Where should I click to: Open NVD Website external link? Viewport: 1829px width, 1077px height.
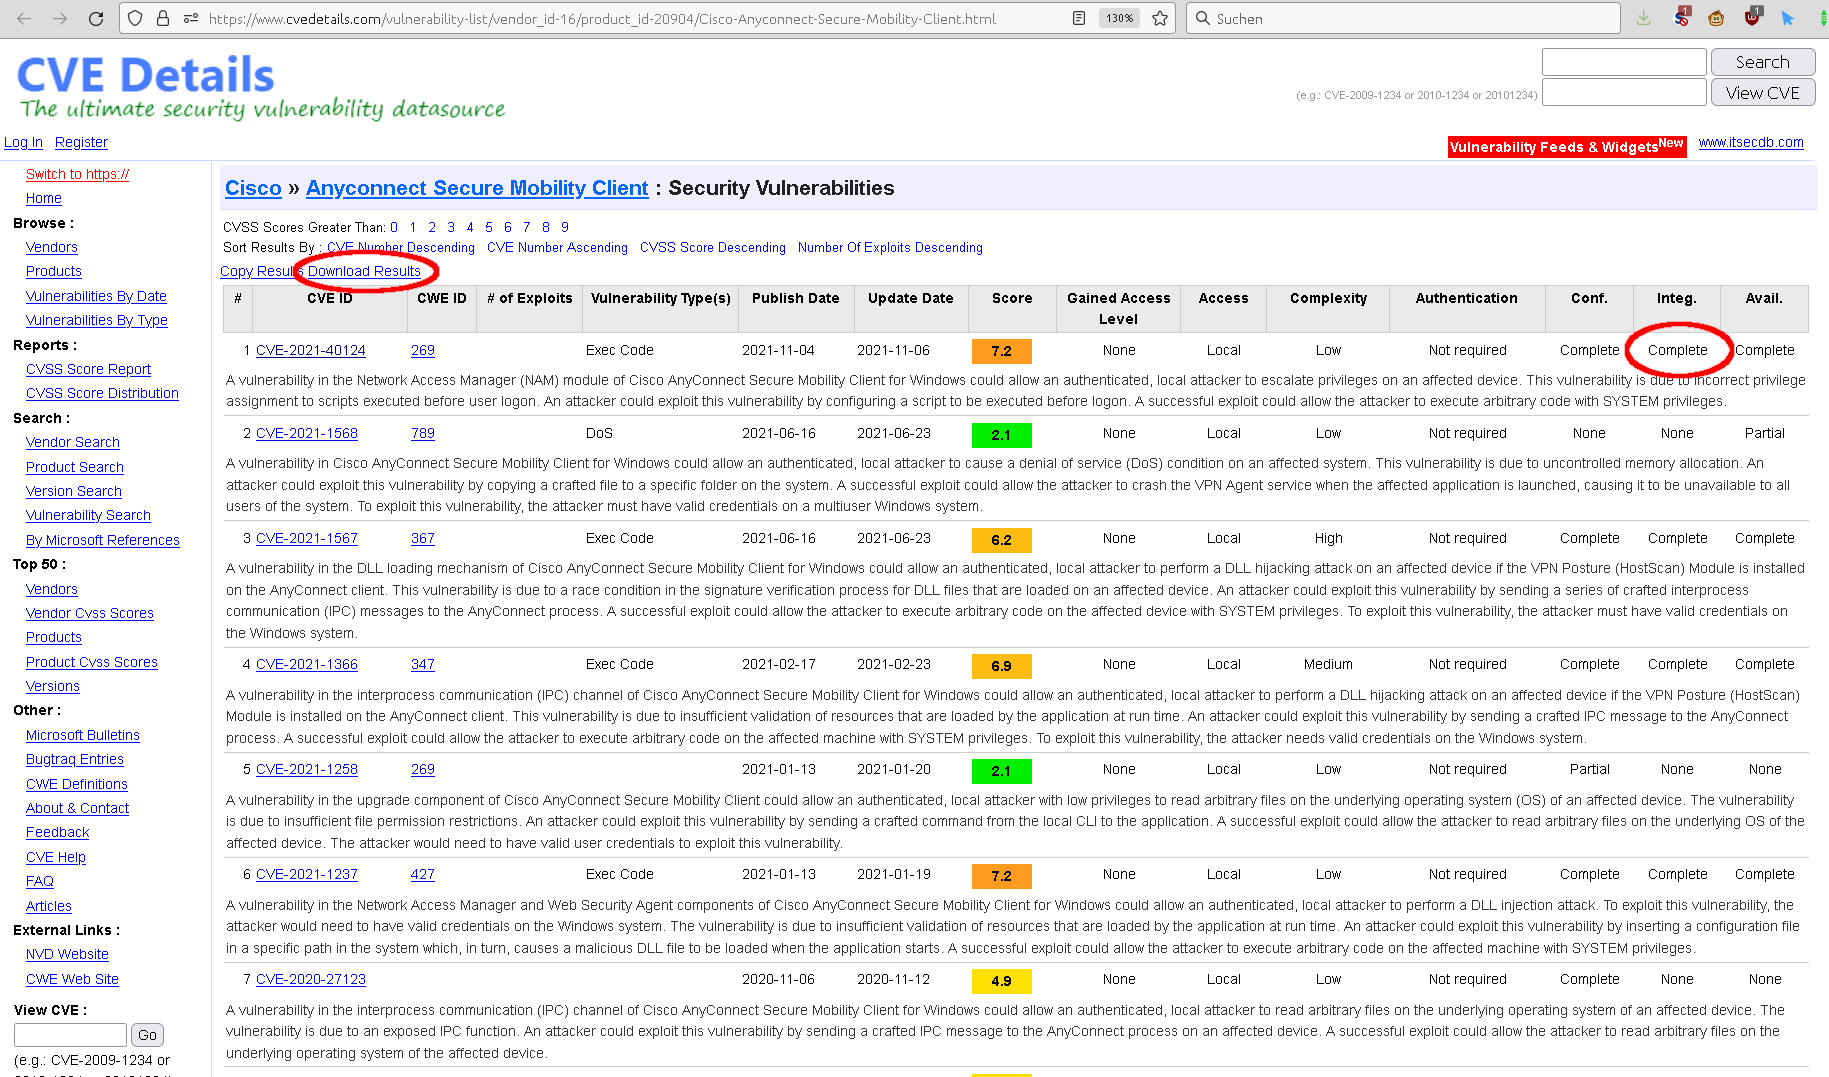67,954
